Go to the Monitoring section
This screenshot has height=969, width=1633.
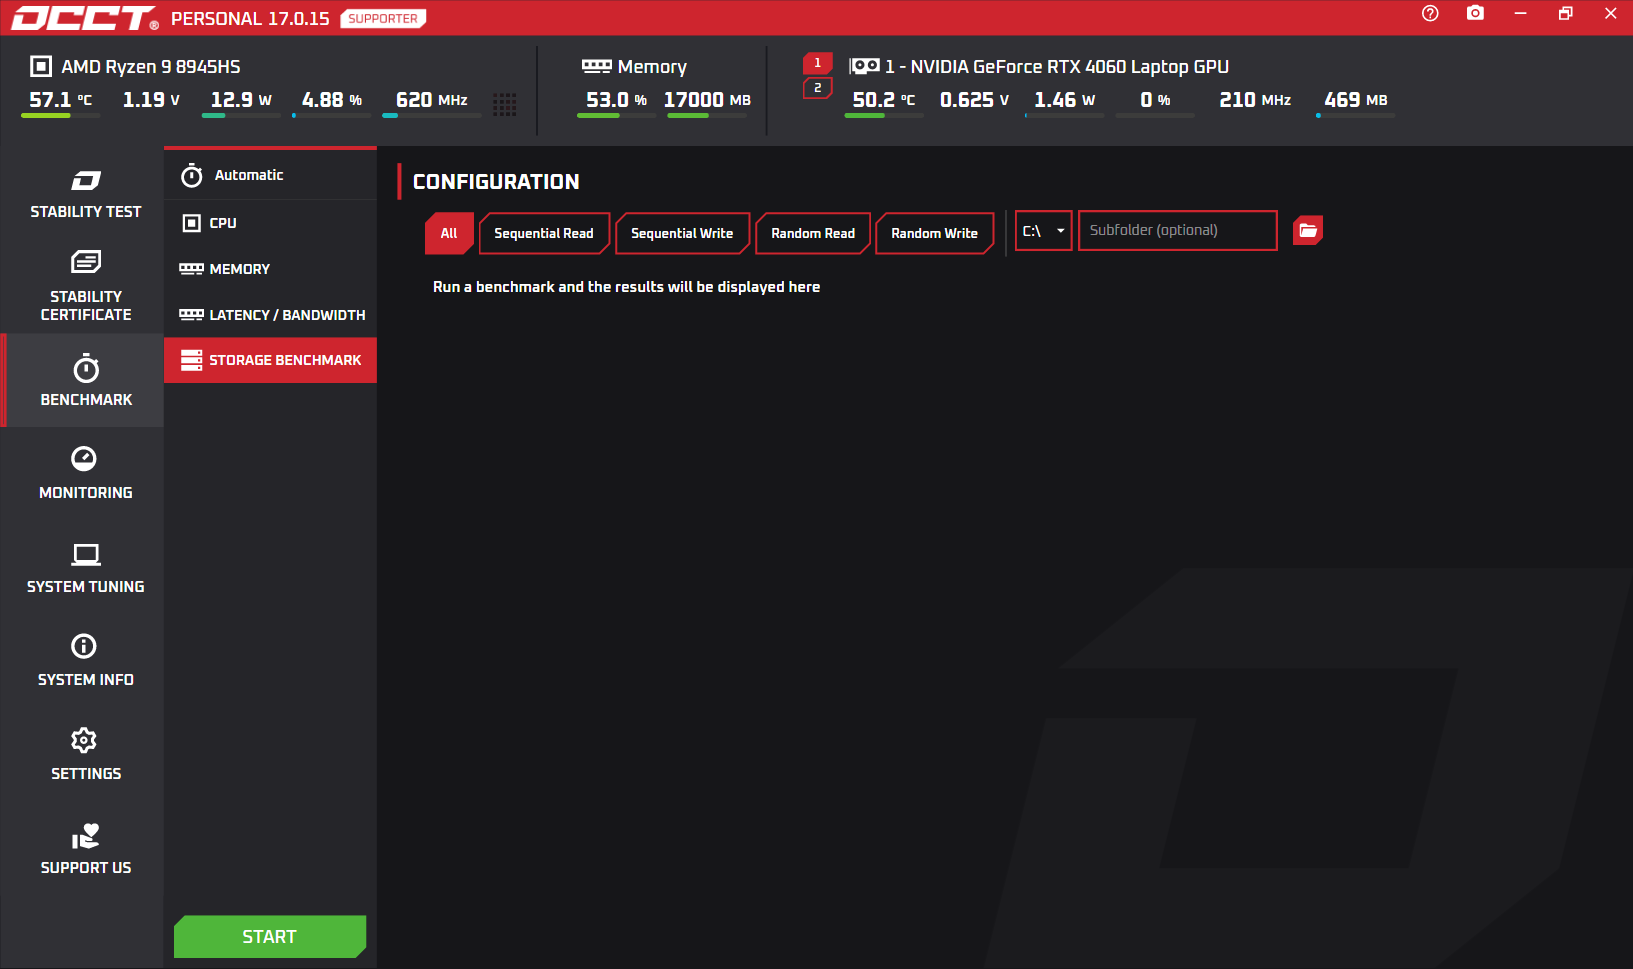coord(85,474)
